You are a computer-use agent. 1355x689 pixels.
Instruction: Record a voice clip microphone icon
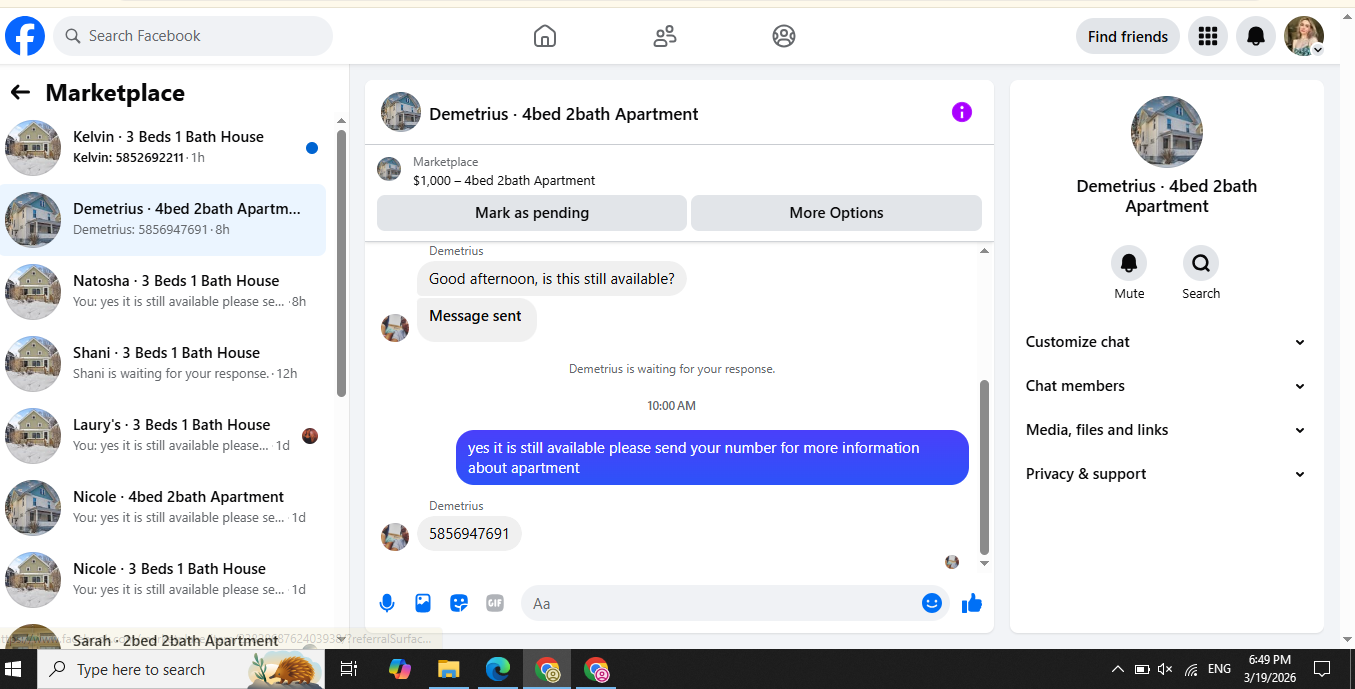(387, 603)
